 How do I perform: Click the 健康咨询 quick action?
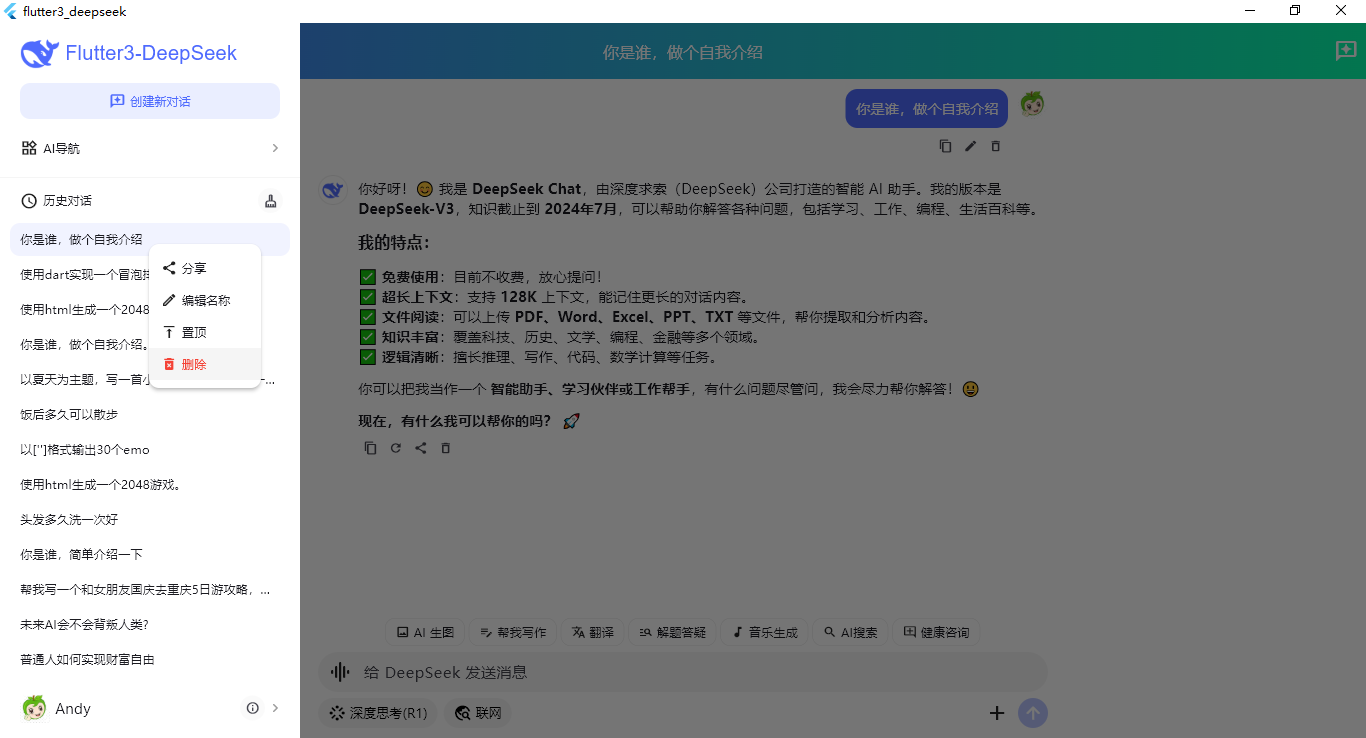tap(936, 632)
